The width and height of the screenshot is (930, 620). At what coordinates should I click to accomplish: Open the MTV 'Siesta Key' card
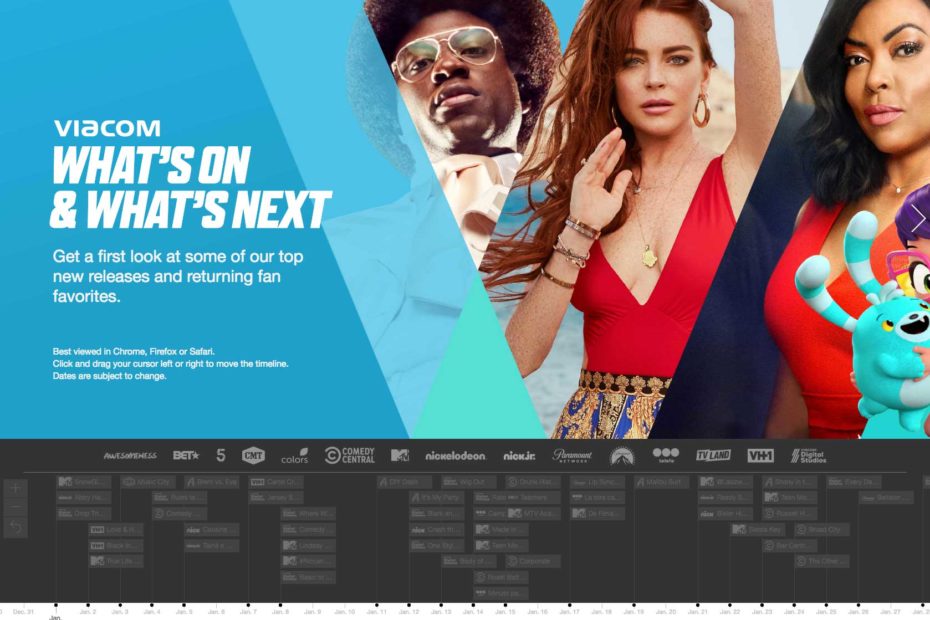757,529
